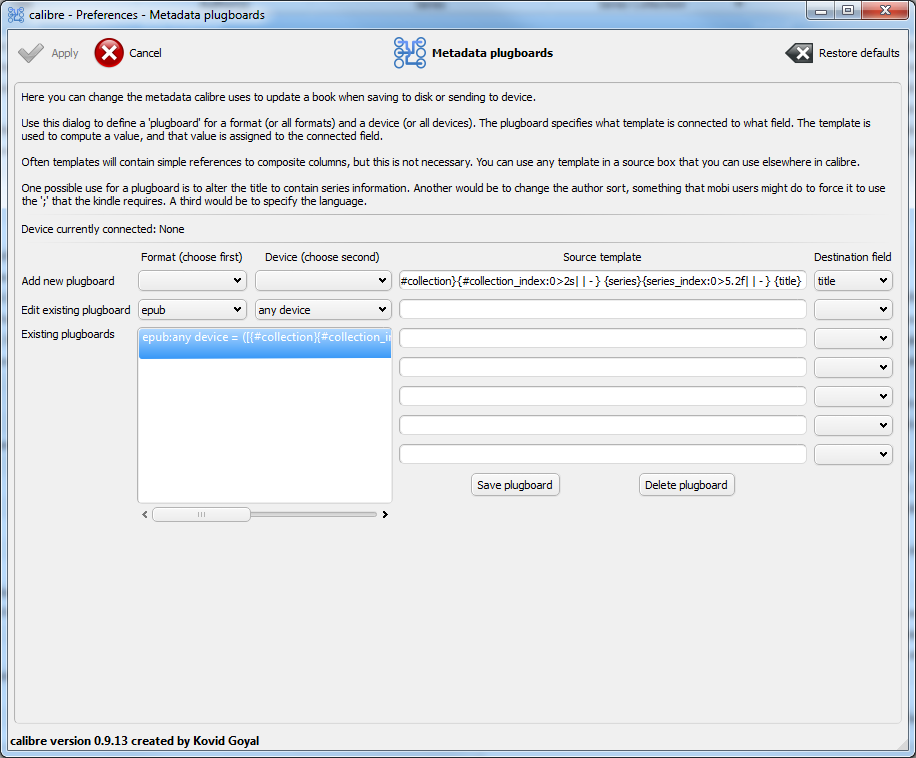This screenshot has height=758, width=916.
Task: Click the 'Destination field' column heading
Action: coord(853,257)
